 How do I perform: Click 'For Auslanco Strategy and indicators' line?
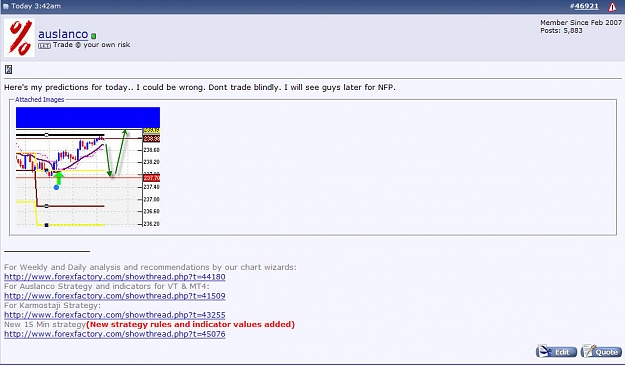coord(107,286)
